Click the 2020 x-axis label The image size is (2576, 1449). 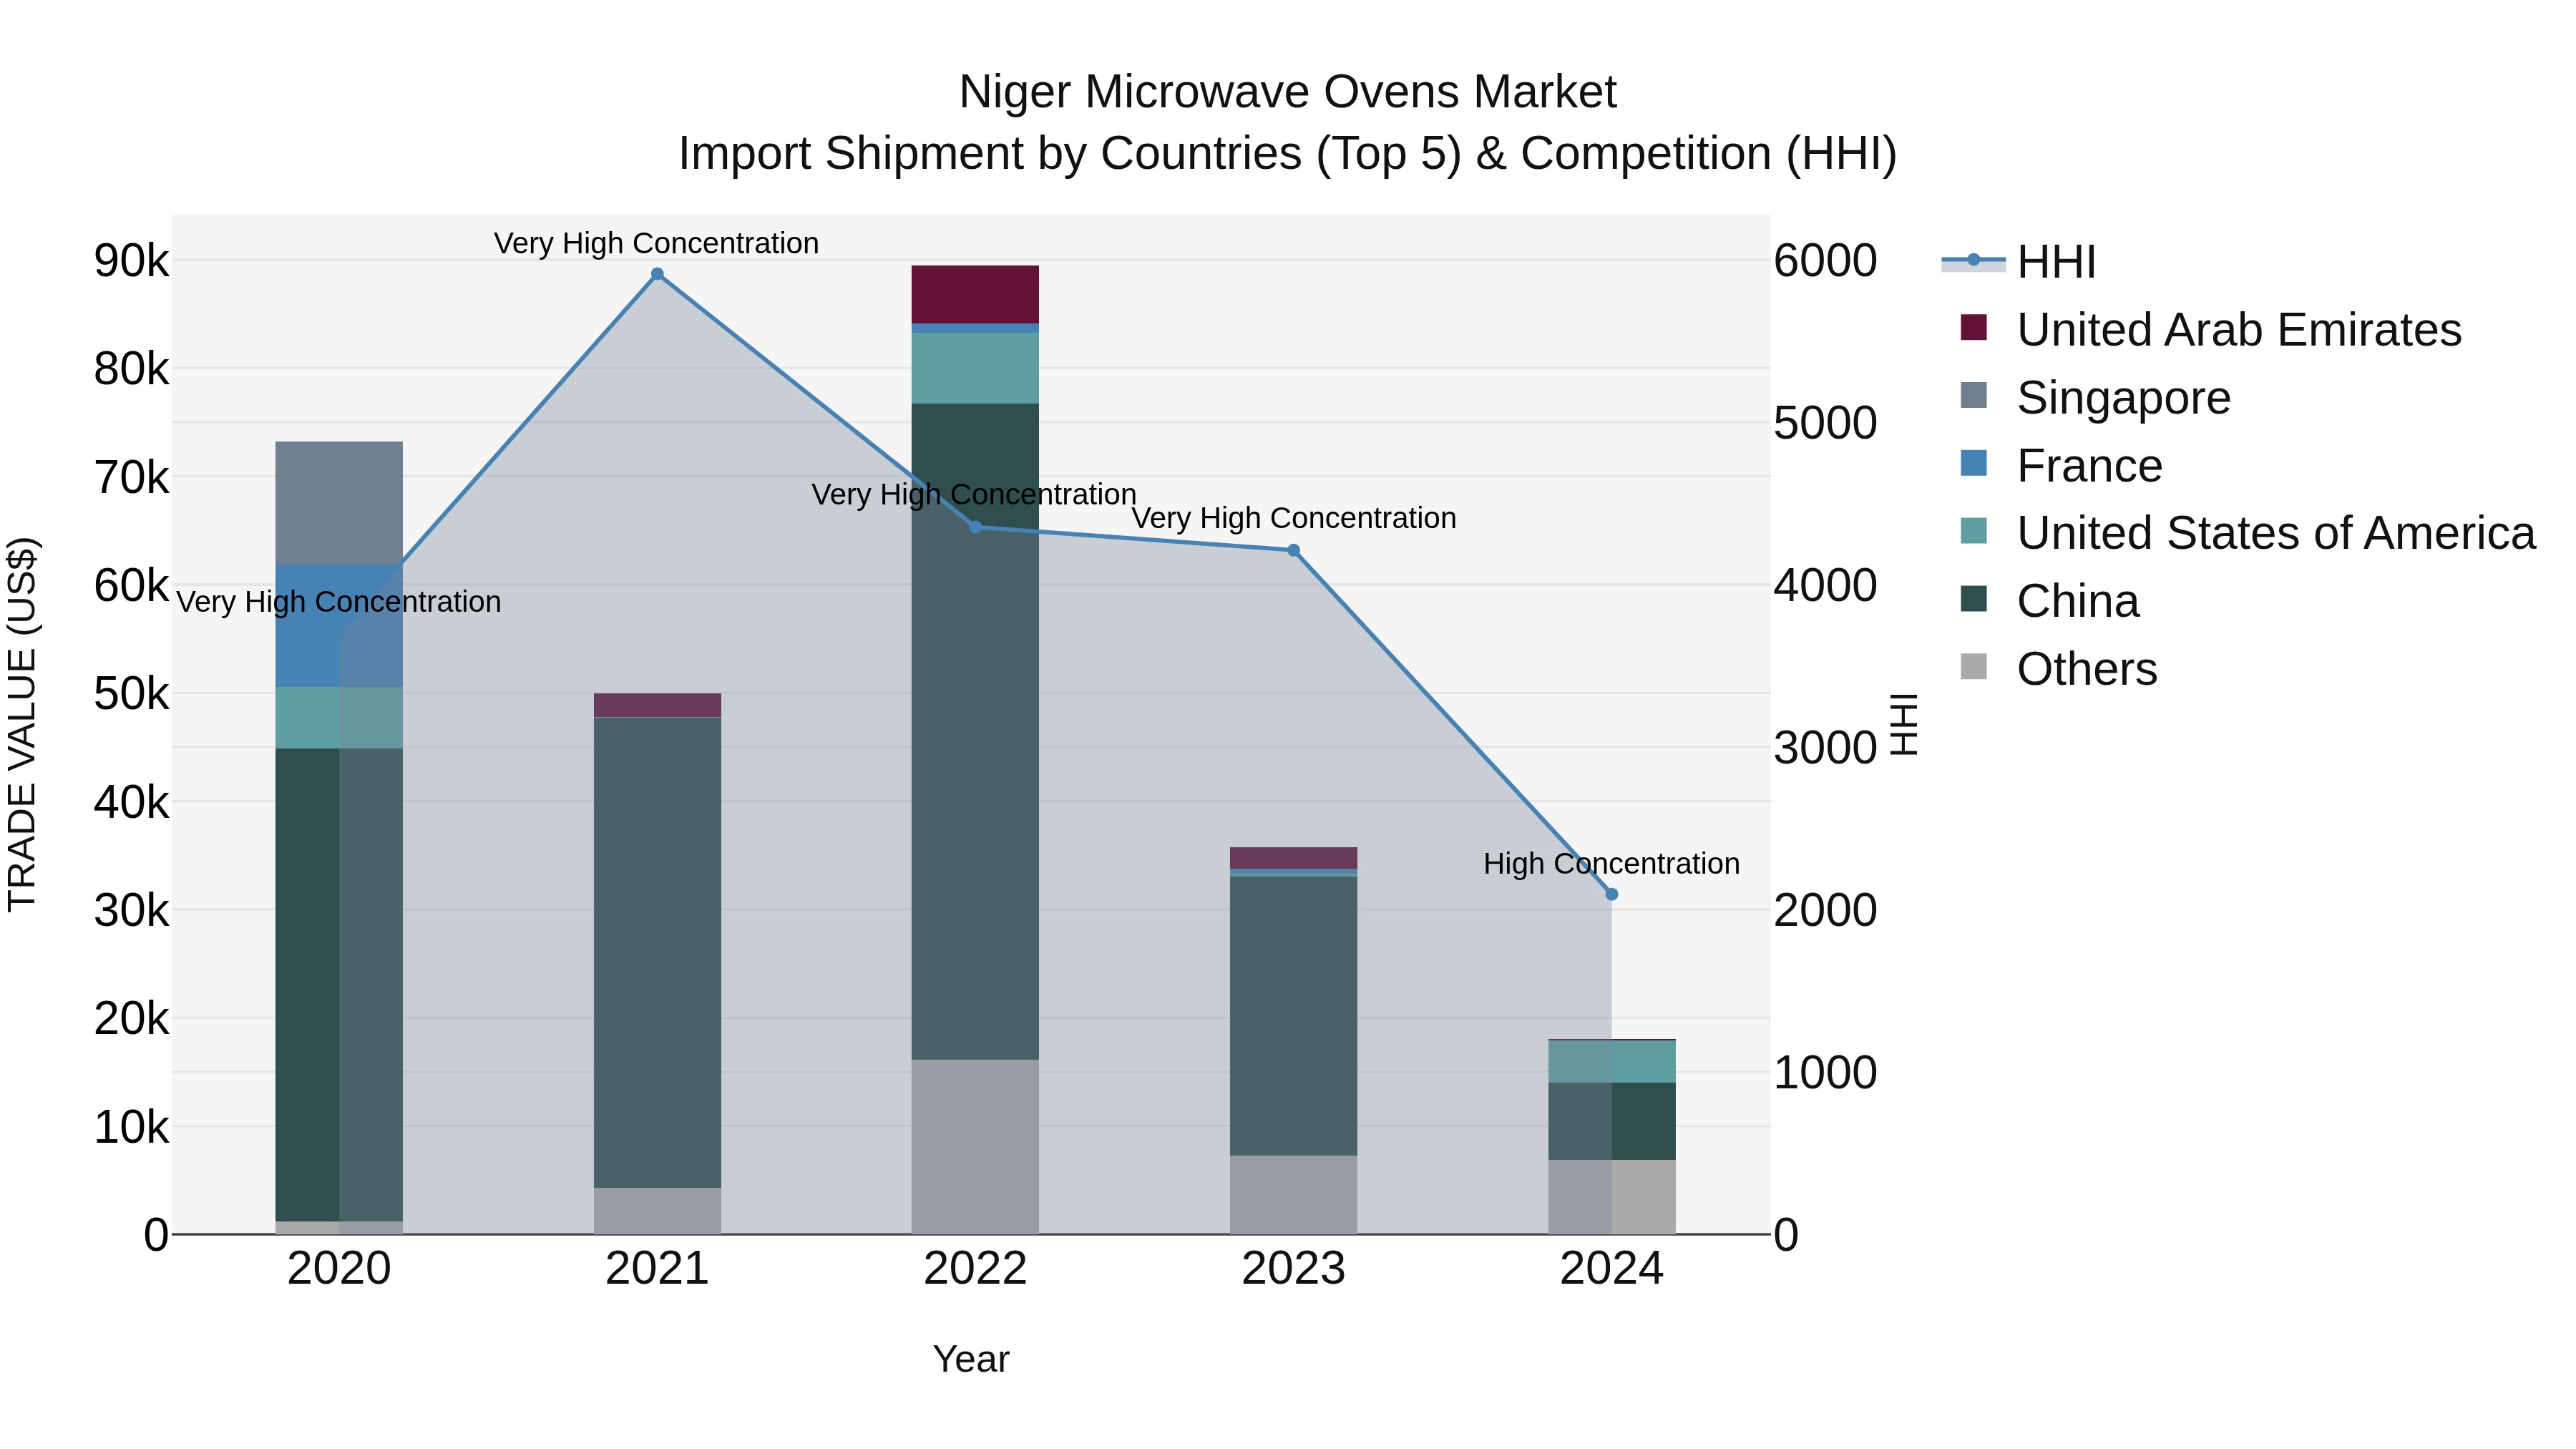pos(339,1269)
